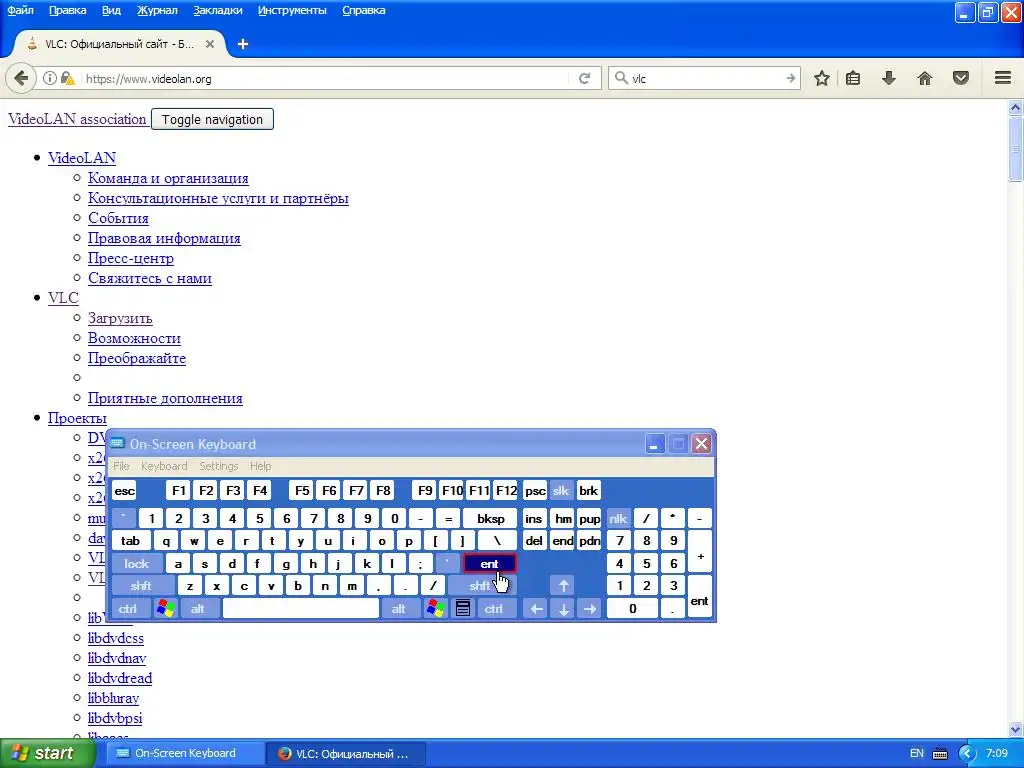This screenshot has height=768, width=1024.
Task: Open the Пресс-центр link
Action: coord(131,258)
